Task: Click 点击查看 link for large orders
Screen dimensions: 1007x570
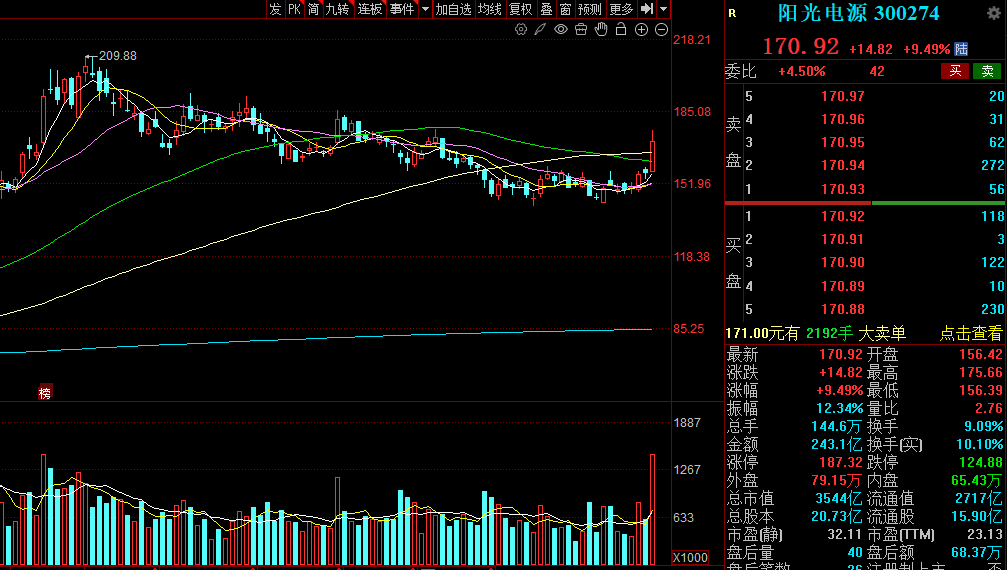Action: [x=970, y=334]
